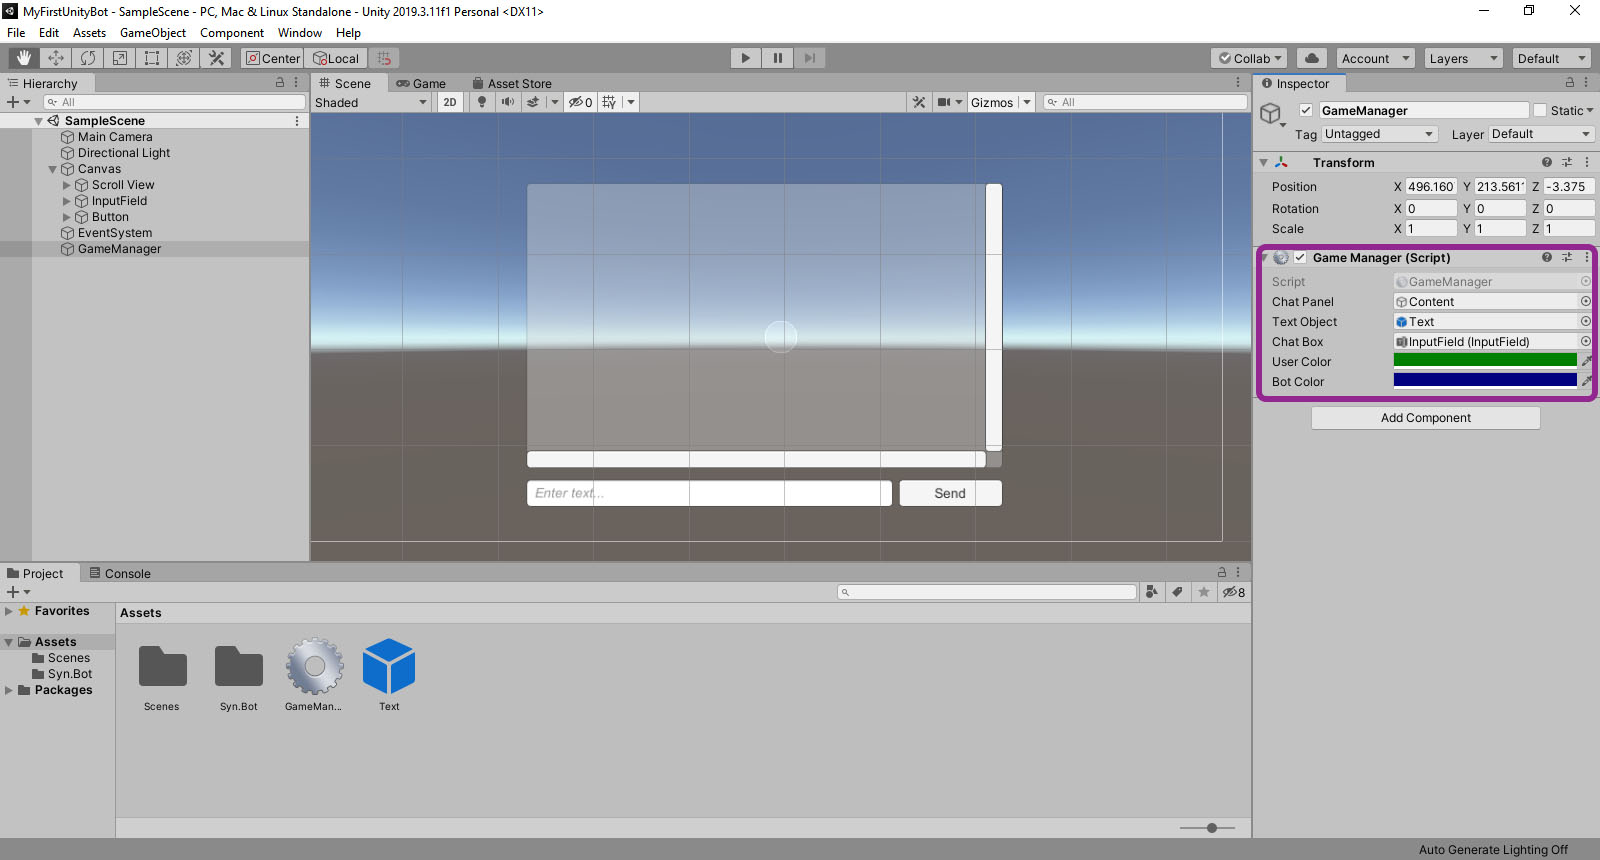The height and width of the screenshot is (860, 1600).
Task: Select the Move tool
Action: 56,58
